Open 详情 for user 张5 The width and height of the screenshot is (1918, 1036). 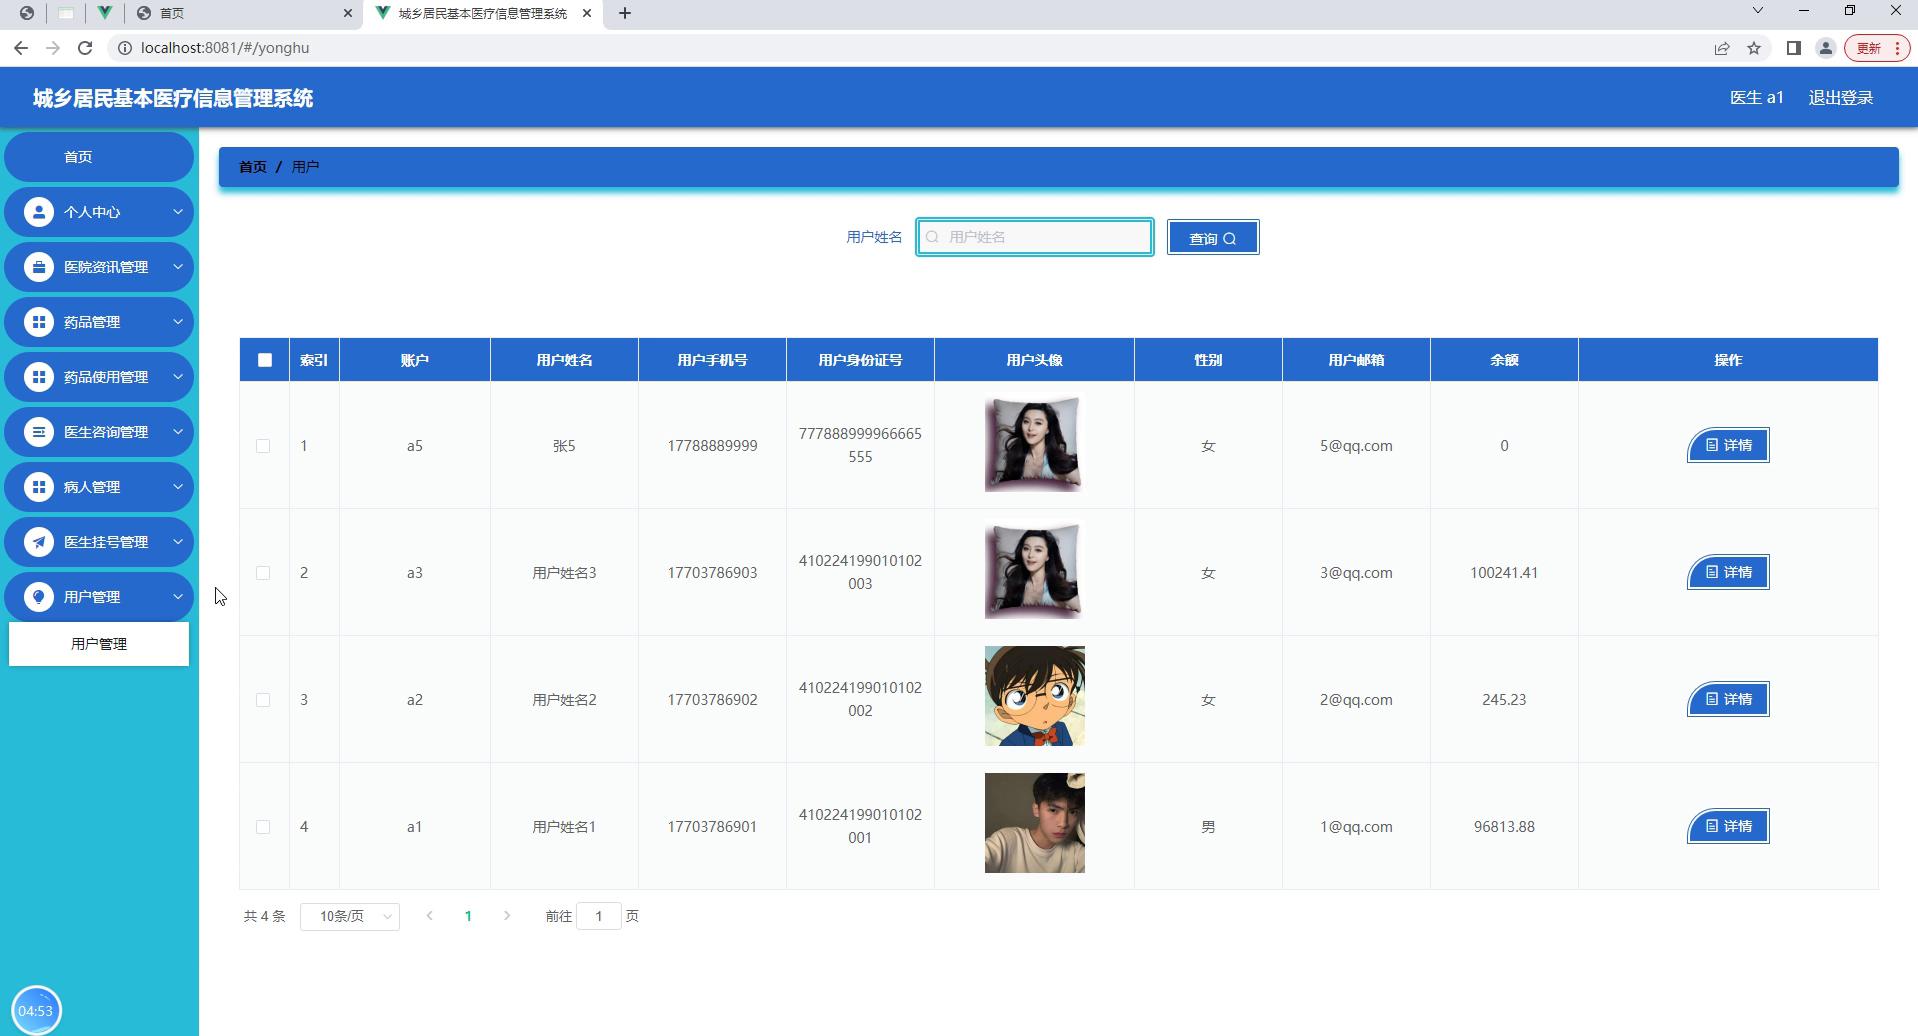(x=1728, y=446)
